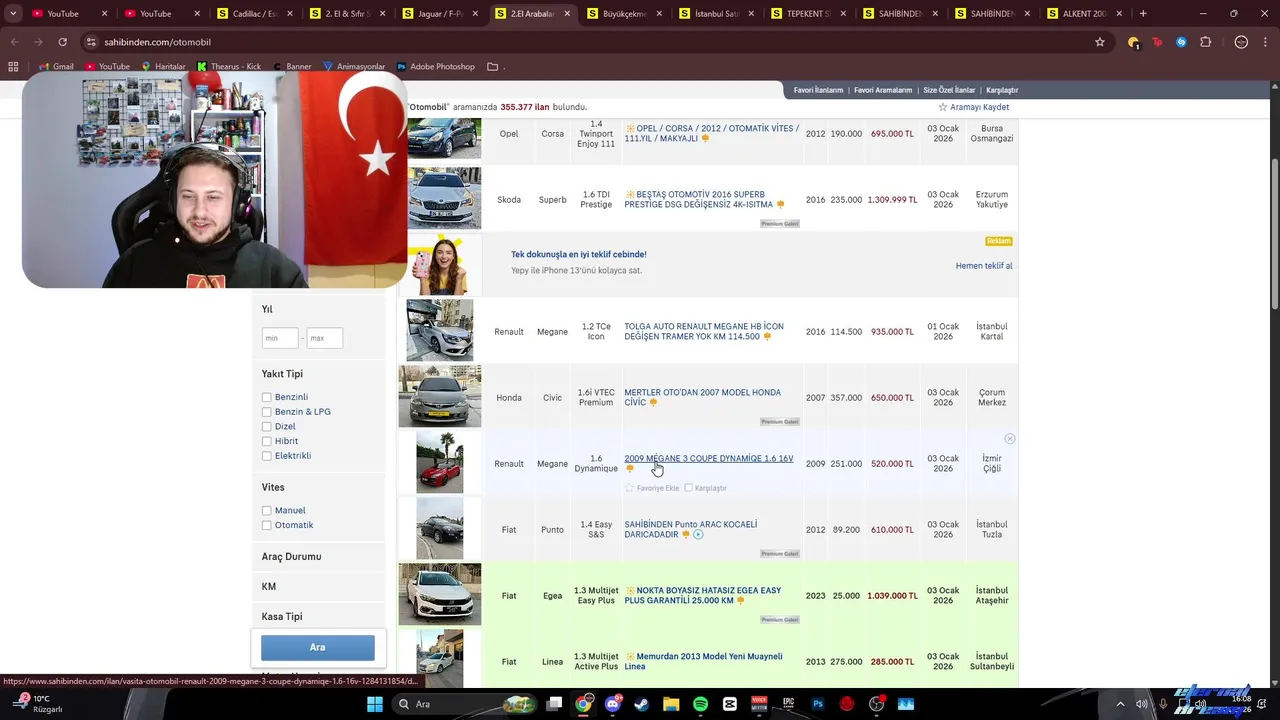Check the Elektrikli fuel option
This screenshot has width=1280, height=720.
point(267,456)
